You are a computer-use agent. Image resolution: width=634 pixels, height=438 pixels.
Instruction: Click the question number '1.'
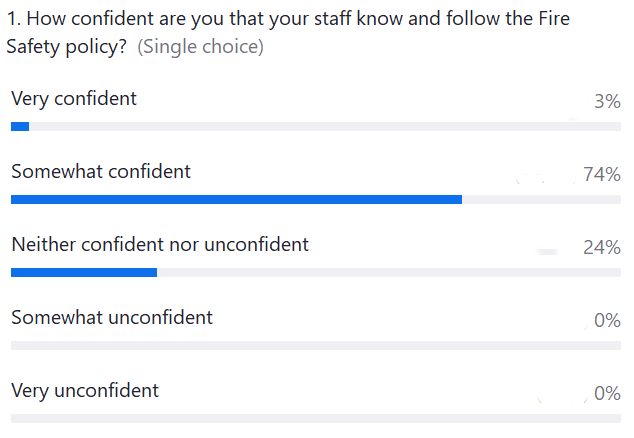click(14, 19)
